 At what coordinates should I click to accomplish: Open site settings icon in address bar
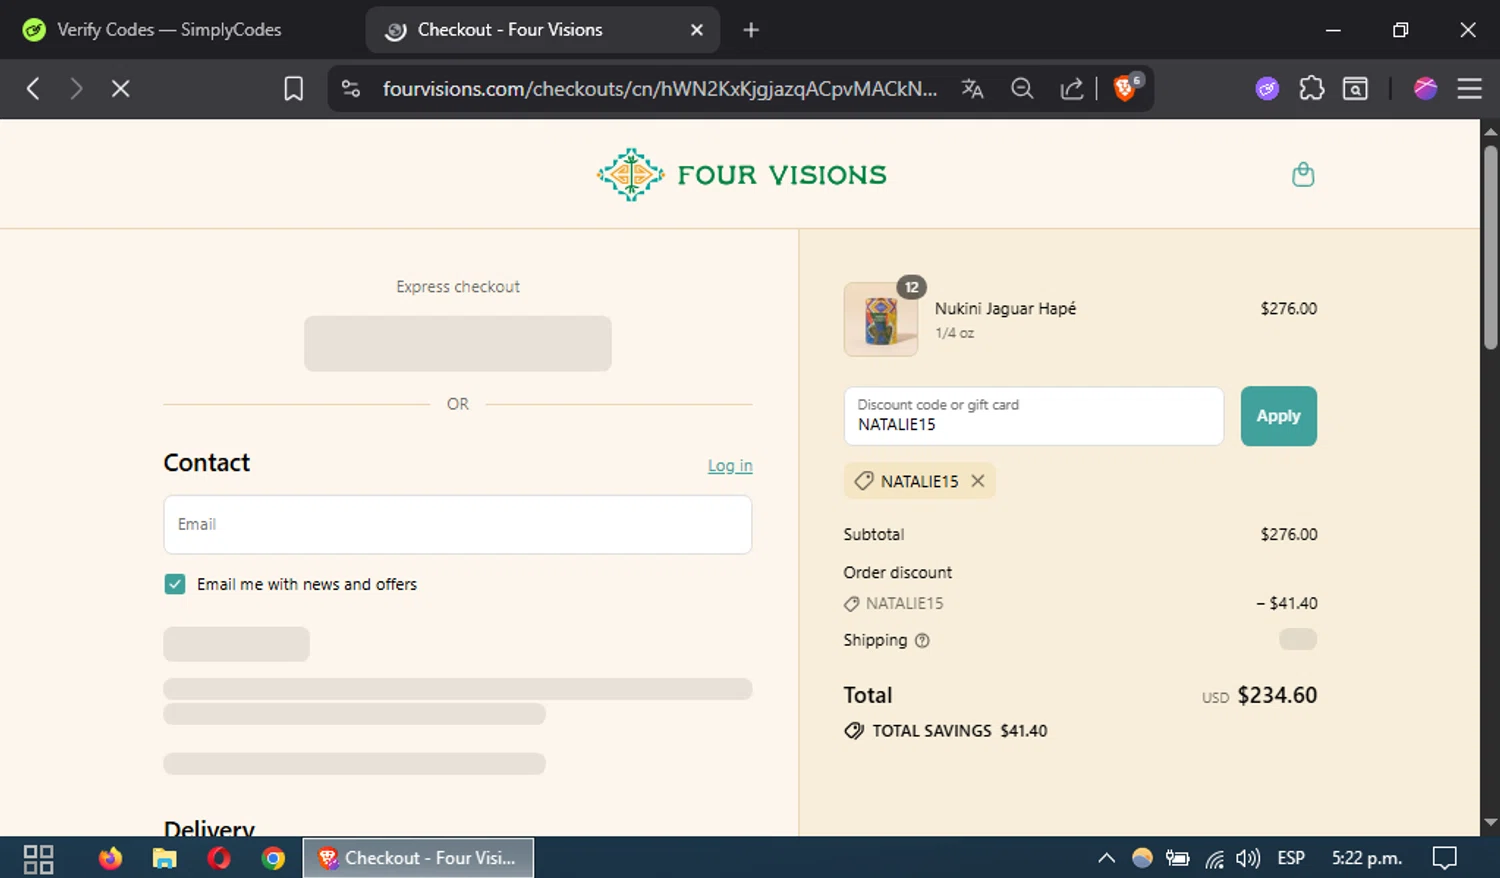coord(351,89)
